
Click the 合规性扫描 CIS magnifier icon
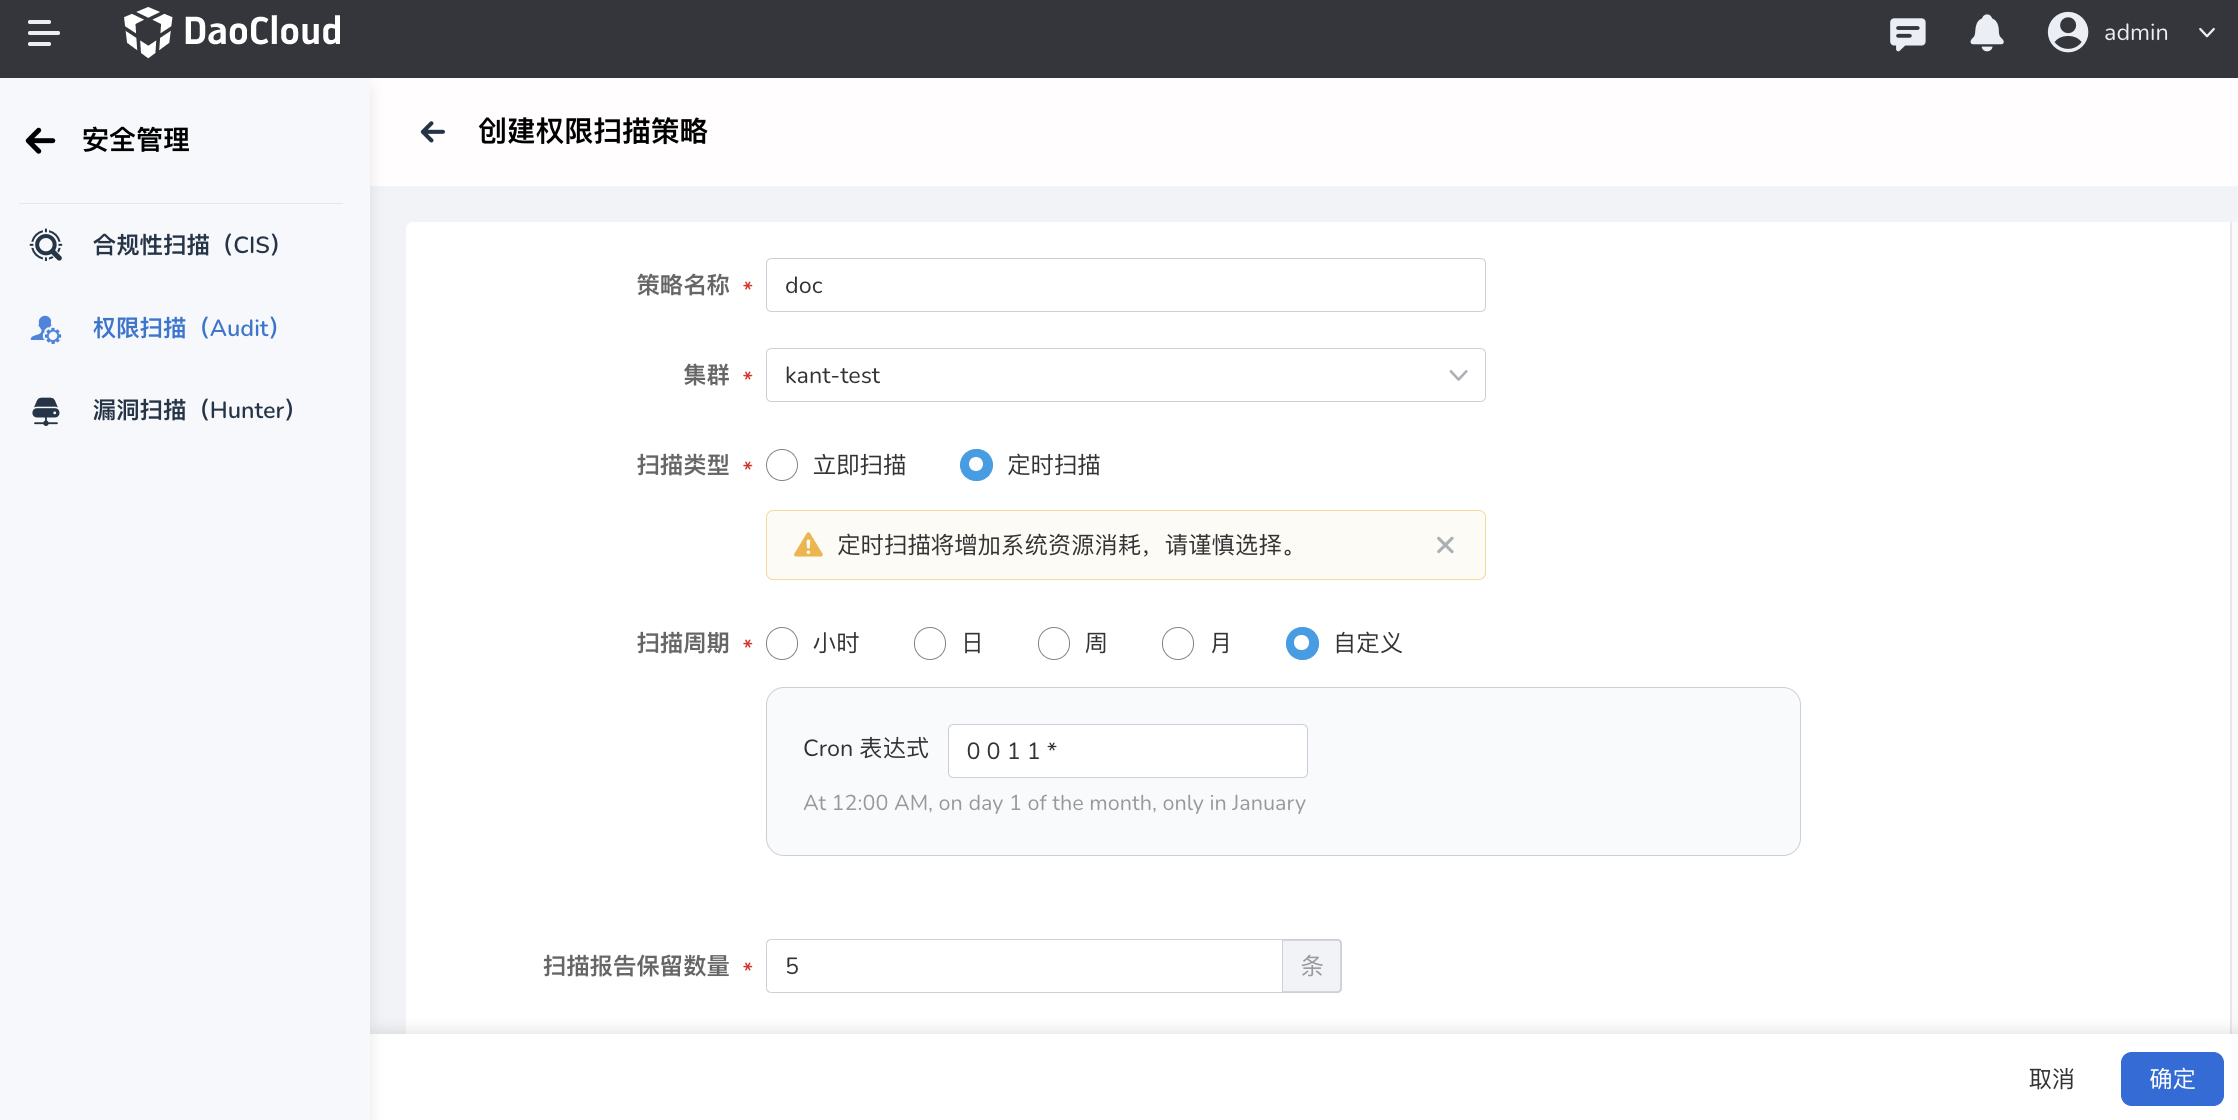[x=46, y=245]
